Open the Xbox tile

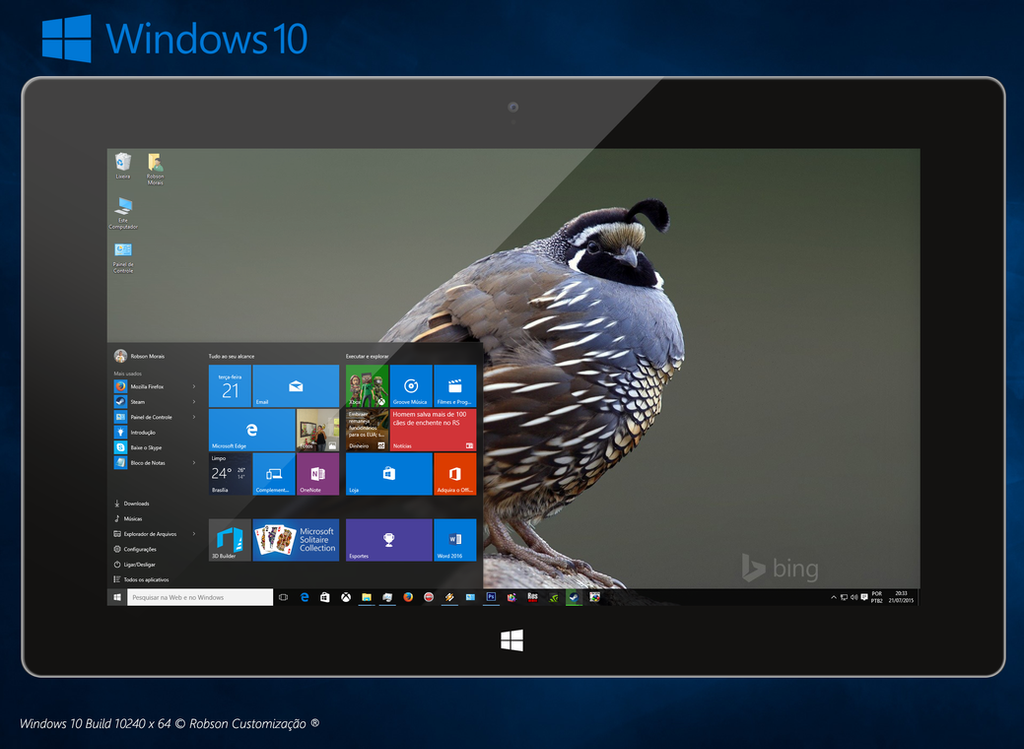367,386
